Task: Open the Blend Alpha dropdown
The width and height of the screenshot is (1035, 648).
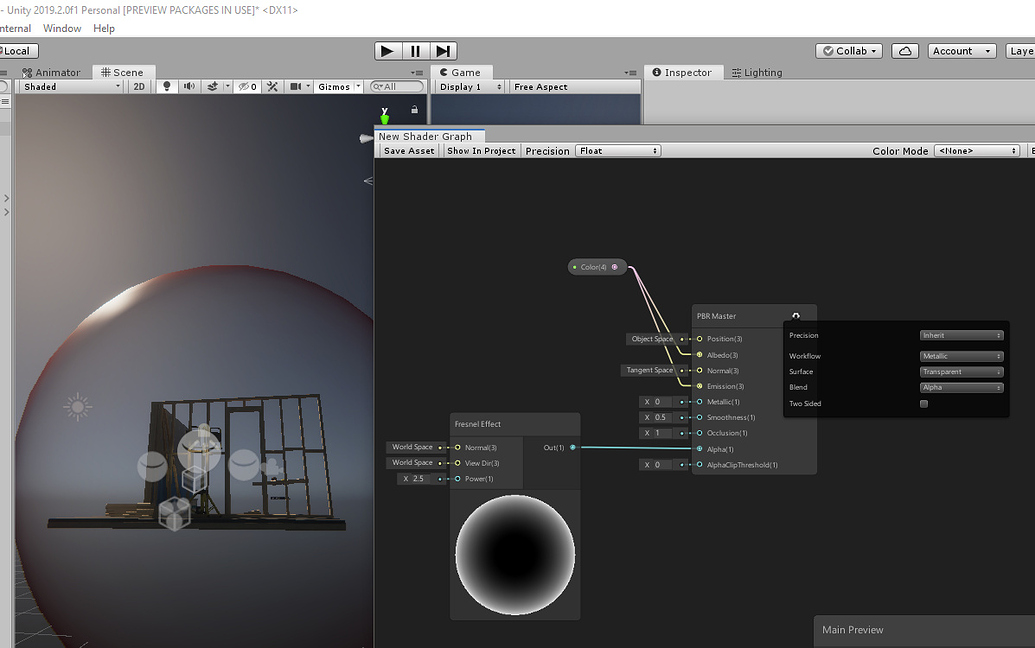Action: 961,387
